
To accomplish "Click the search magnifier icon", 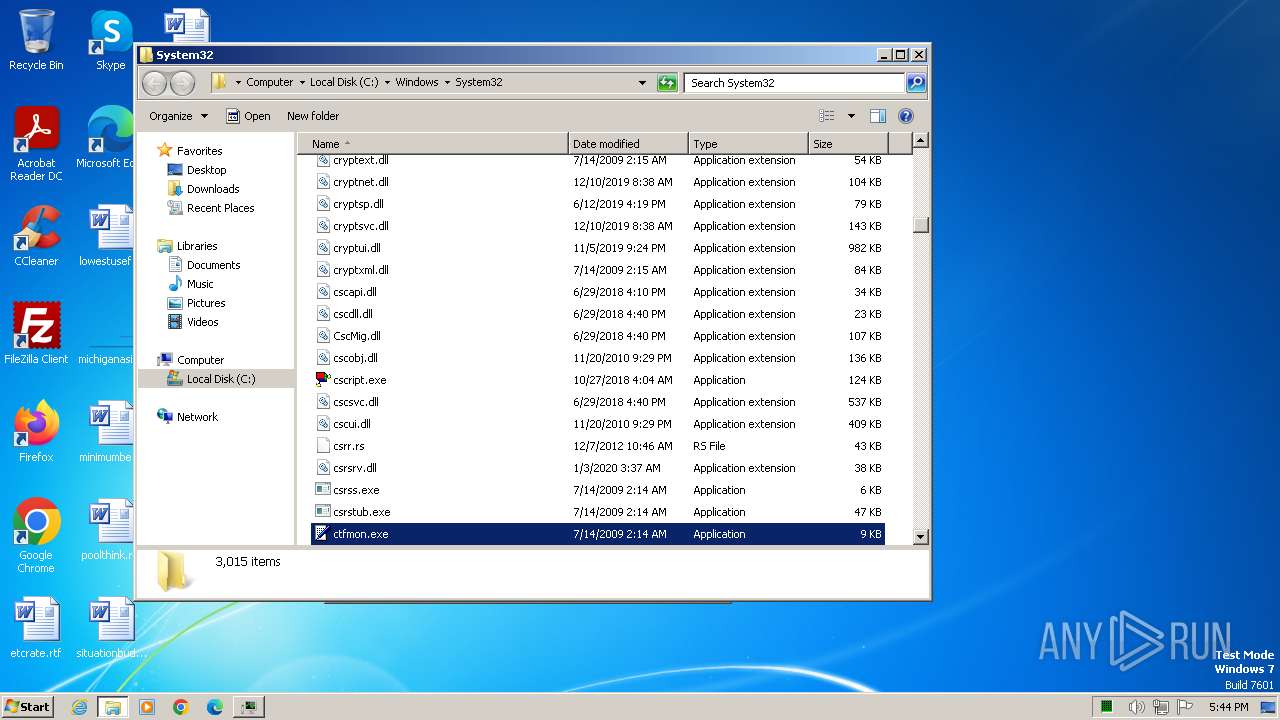I will [x=916, y=83].
